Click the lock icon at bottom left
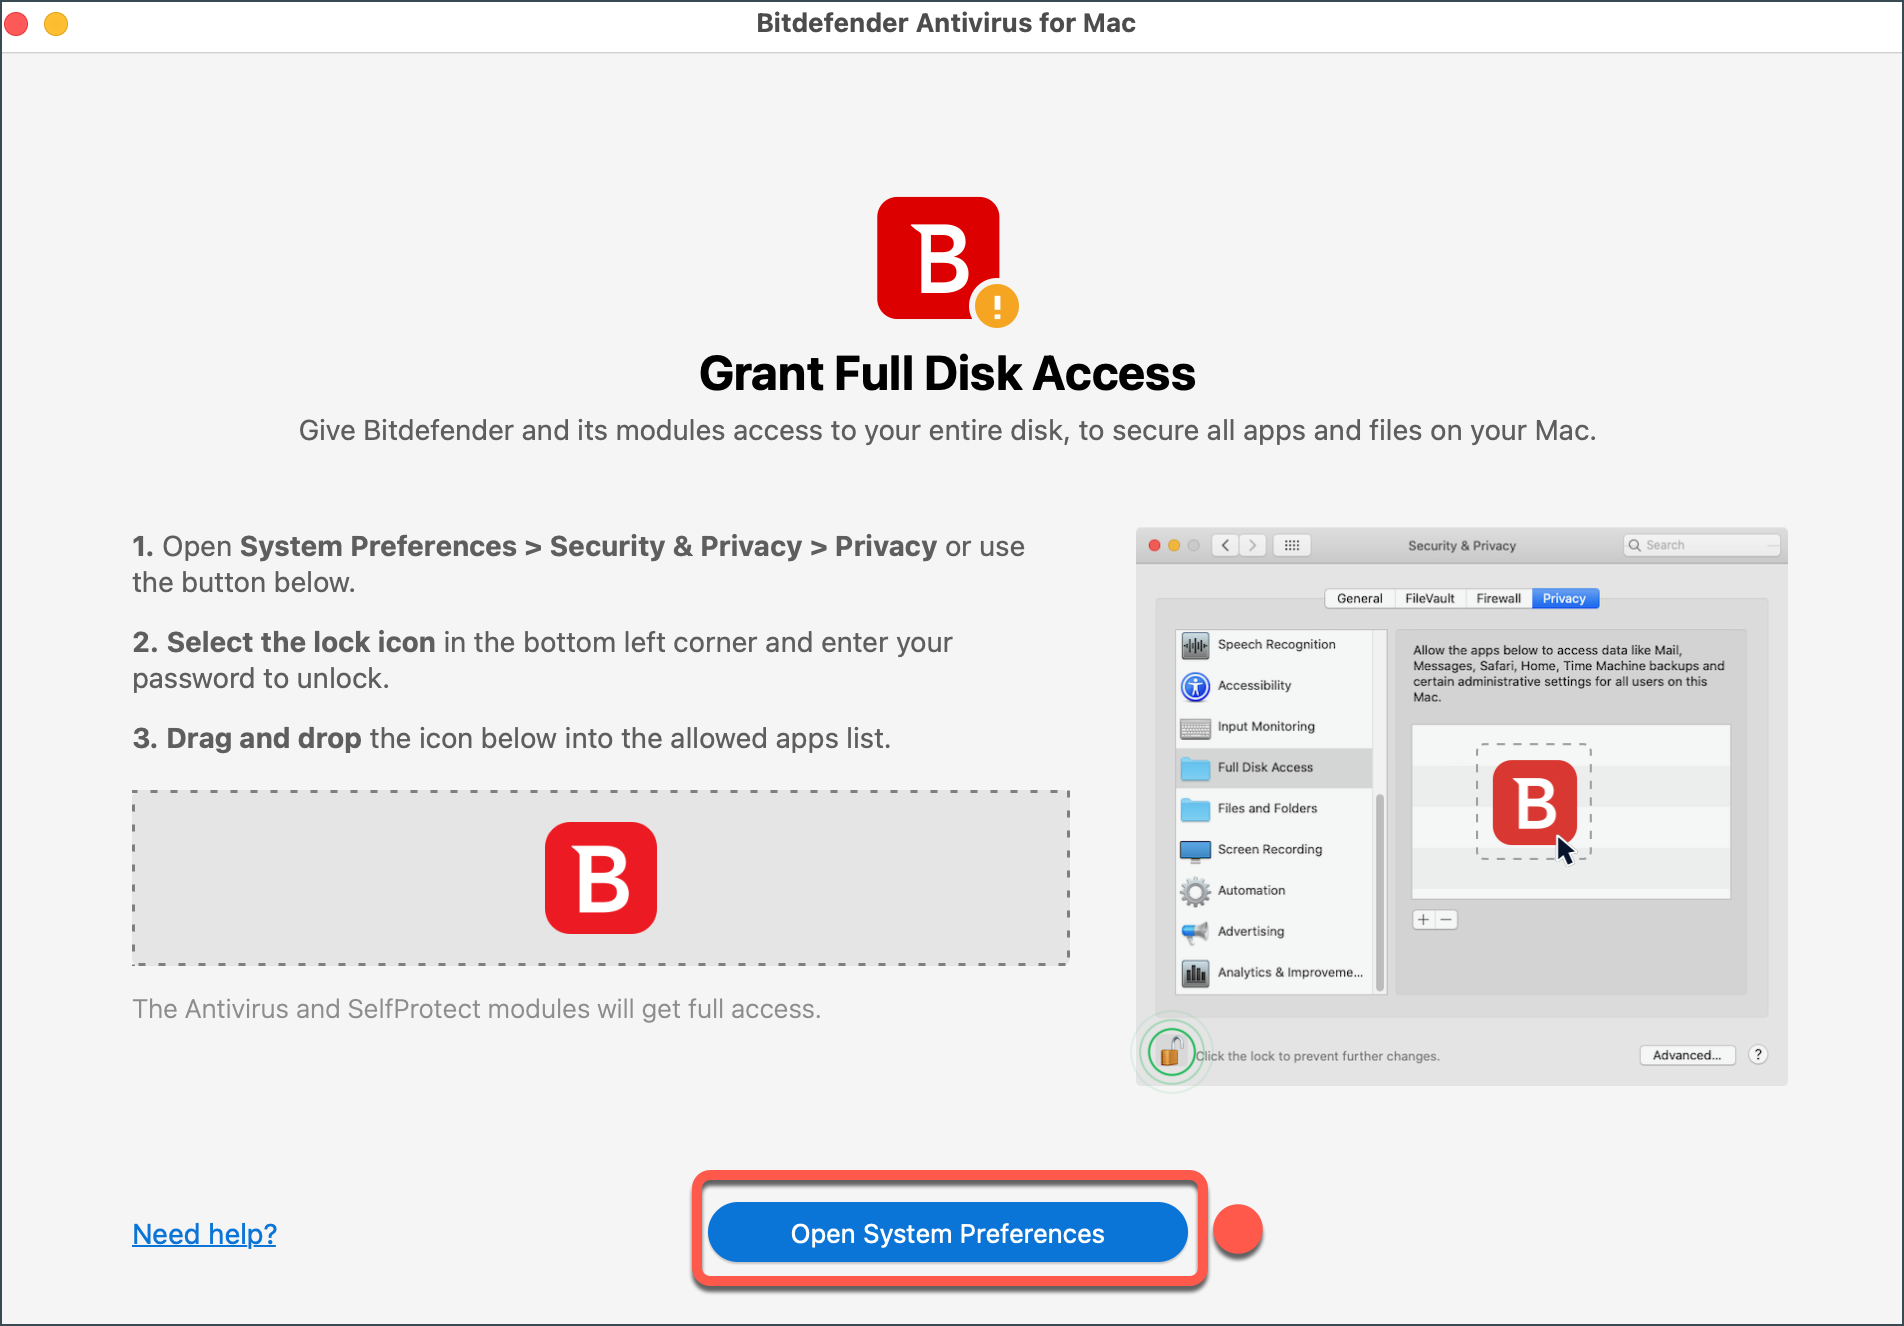This screenshot has width=1904, height=1326. click(x=1171, y=1053)
